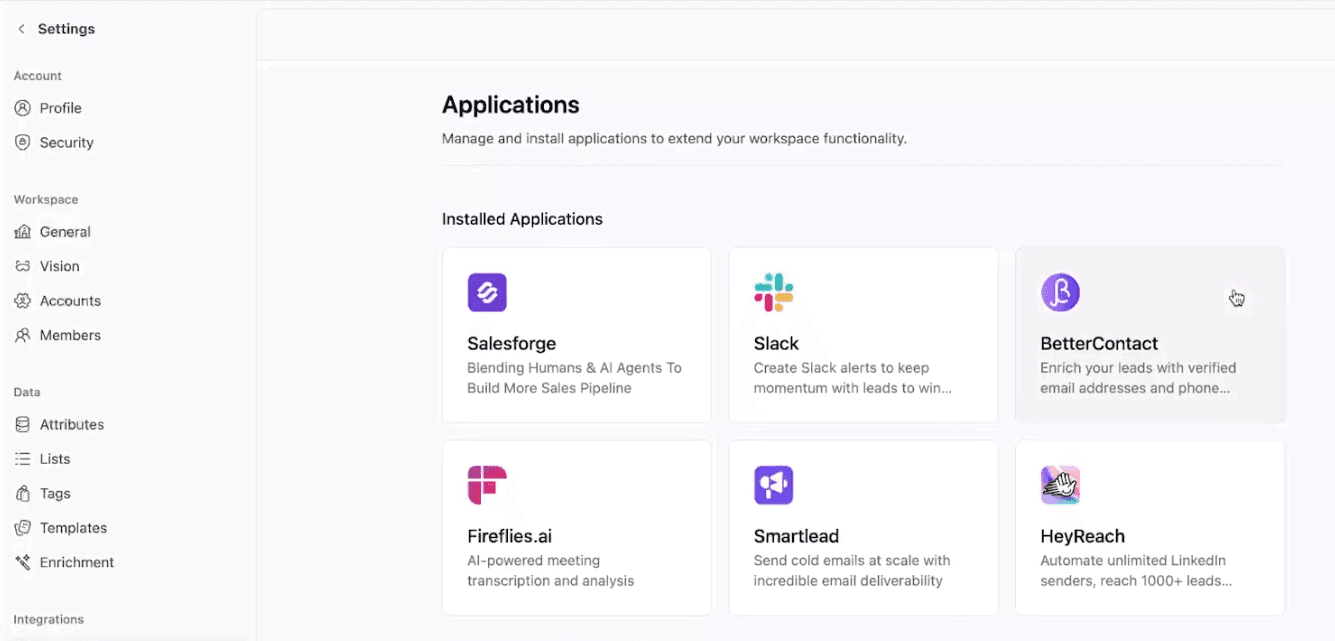Open the Vision workspace settings
This screenshot has height=641, width=1335.
tap(60, 266)
